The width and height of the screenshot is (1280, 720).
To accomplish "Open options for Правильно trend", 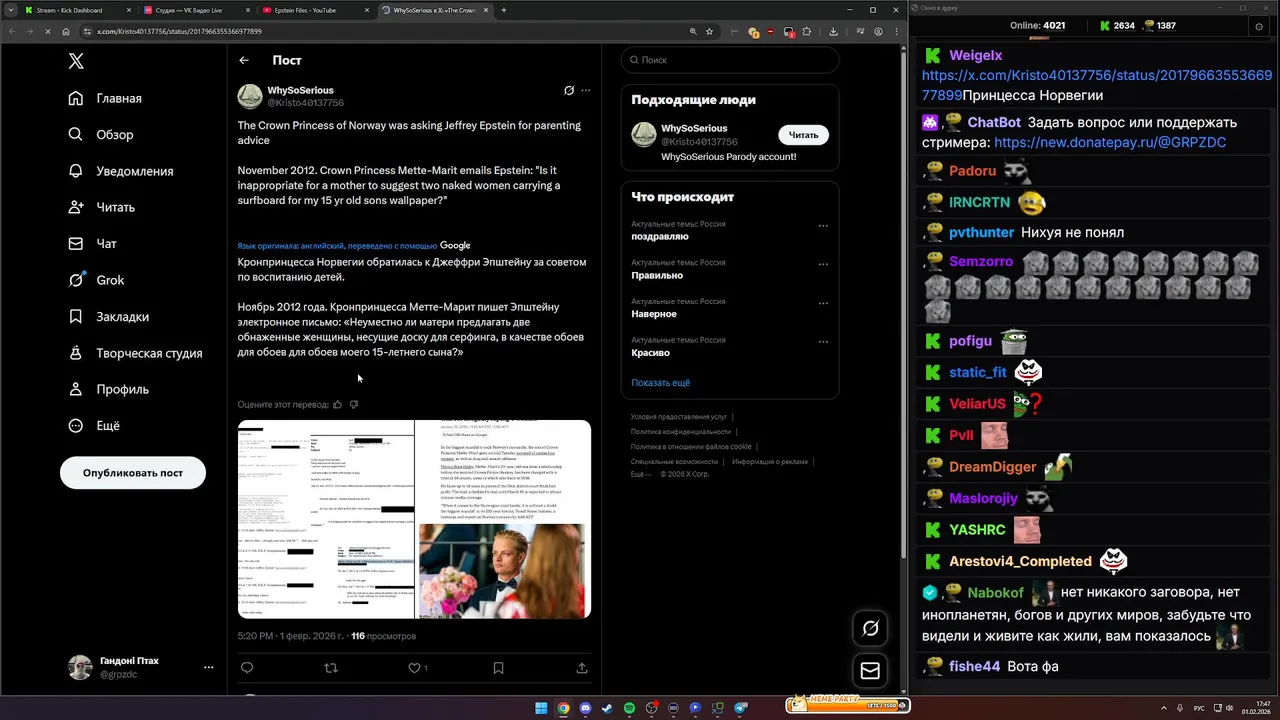I will (x=823, y=265).
